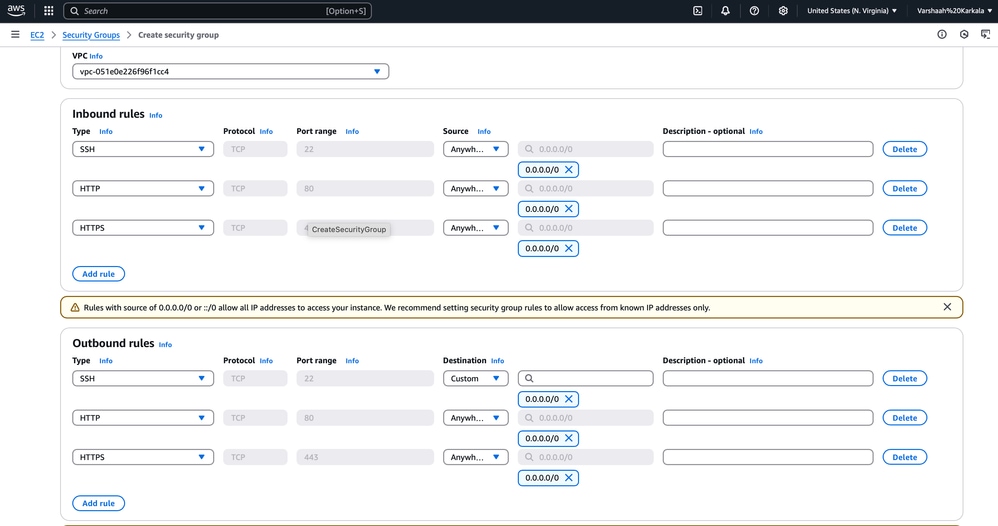Open console settings gear icon
The width and height of the screenshot is (998, 526).
783,11
